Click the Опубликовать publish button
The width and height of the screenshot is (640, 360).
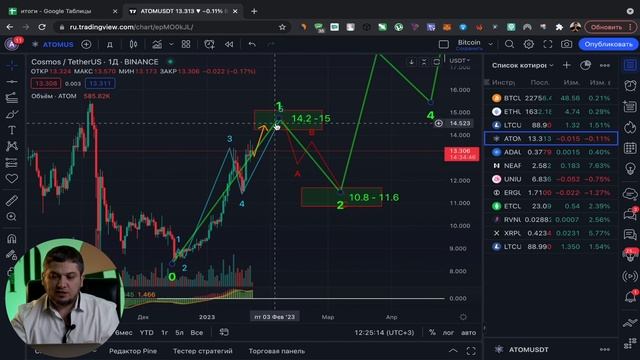(x=608, y=44)
